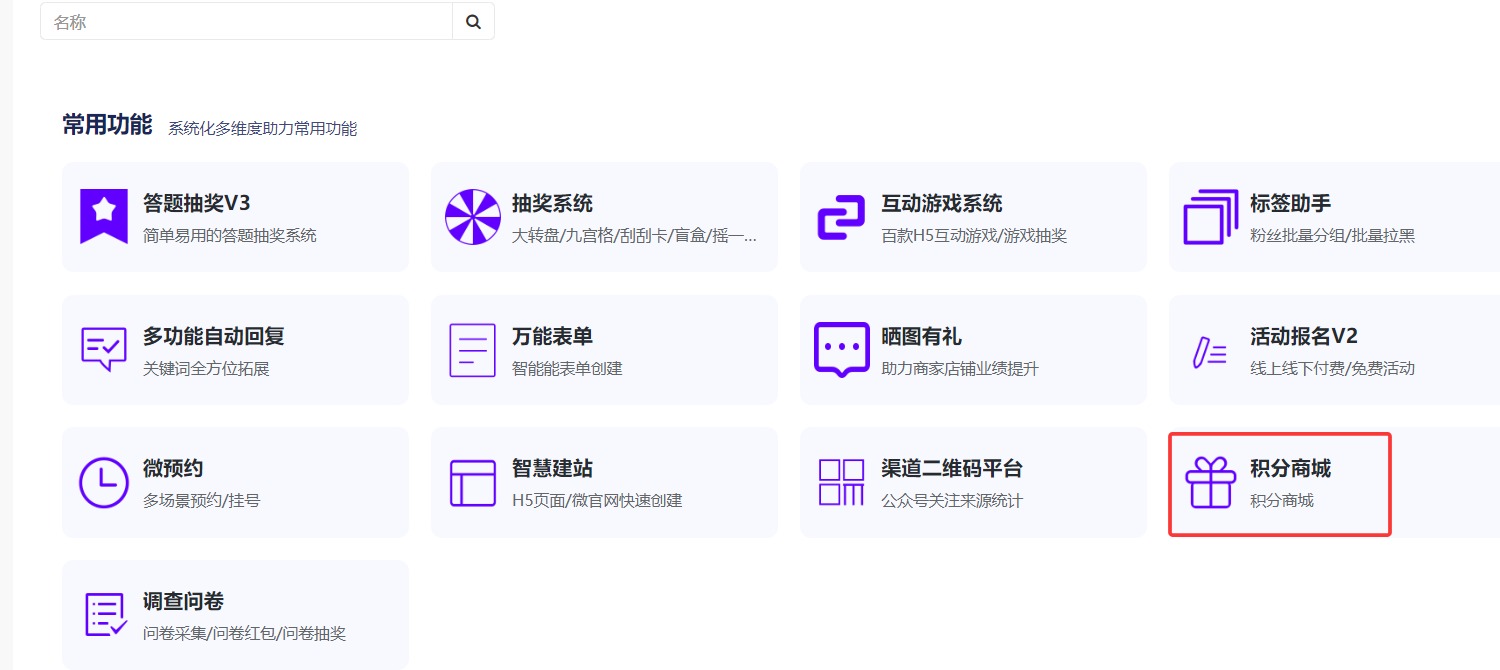Viewport: 1500px width, 670px height.
Task: Select the 渠道二维码平台 QR code icon
Action: click(x=841, y=482)
